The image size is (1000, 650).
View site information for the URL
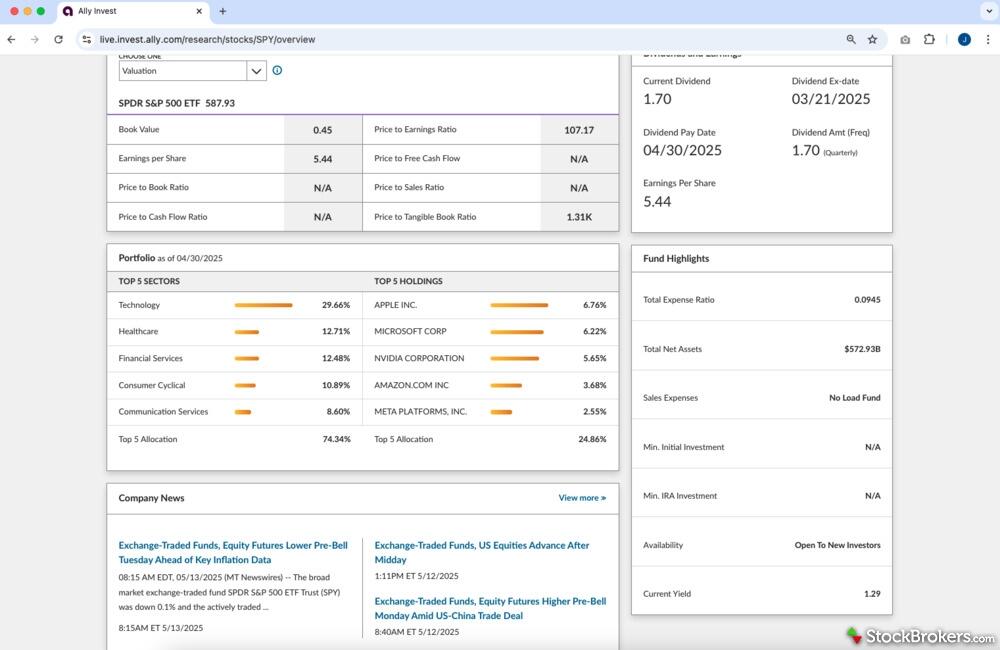87,40
